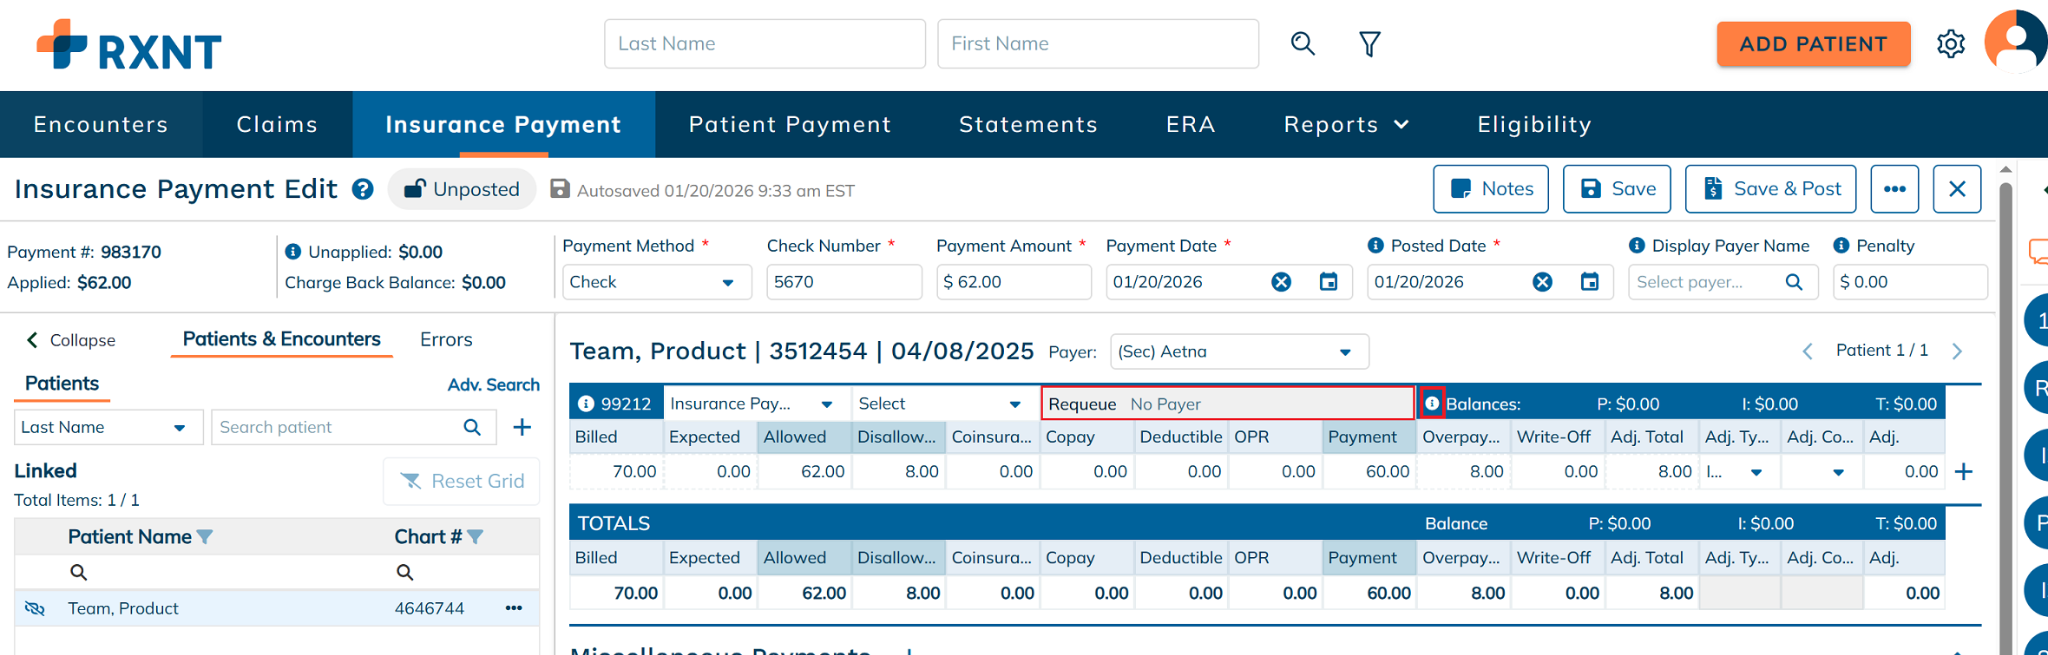Toggle the Unposted lock status
Screen dimensions: 2048x655
(462, 190)
